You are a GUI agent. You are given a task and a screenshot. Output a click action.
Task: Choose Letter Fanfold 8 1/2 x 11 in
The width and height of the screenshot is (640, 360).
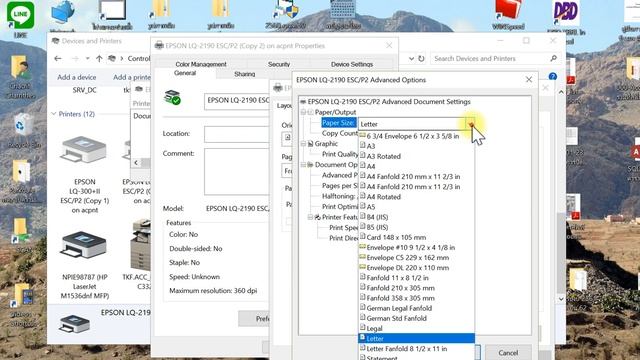(407, 349)
